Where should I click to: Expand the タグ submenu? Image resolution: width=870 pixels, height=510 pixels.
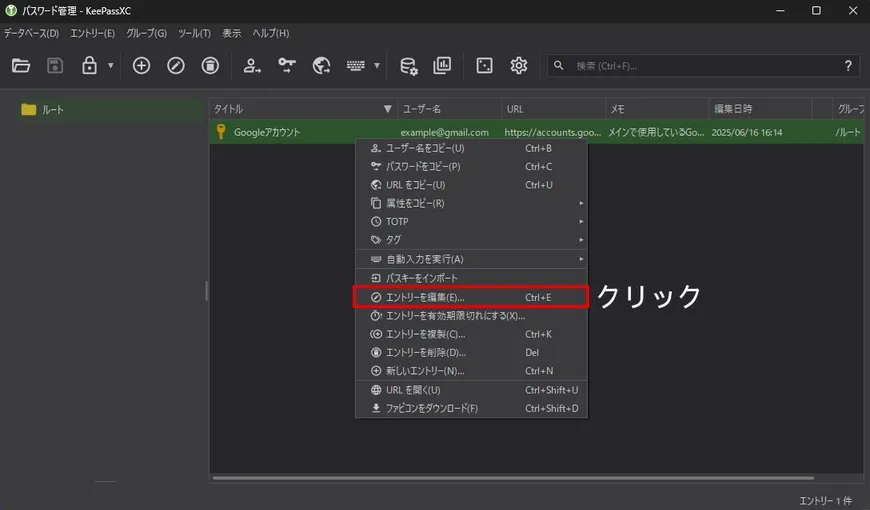click(x=471, y=240)
